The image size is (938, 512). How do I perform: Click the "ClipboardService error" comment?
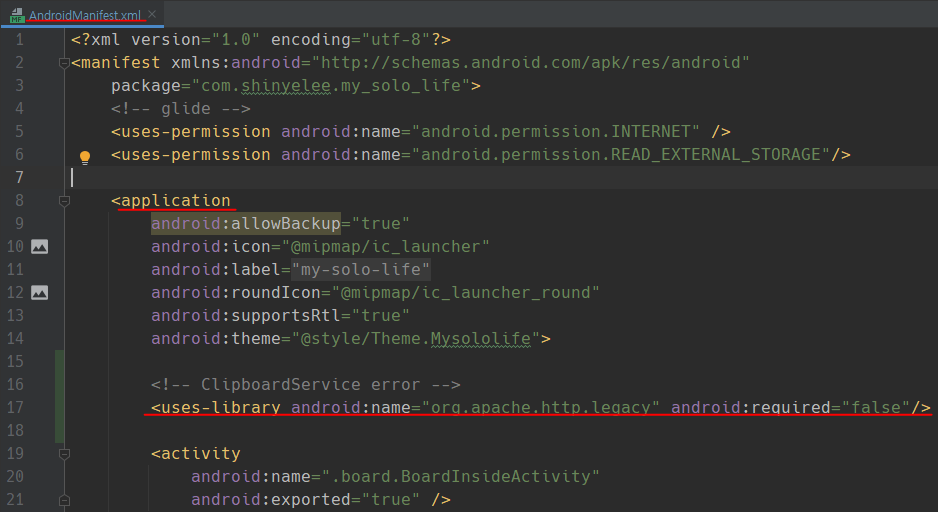pos(306,385)
